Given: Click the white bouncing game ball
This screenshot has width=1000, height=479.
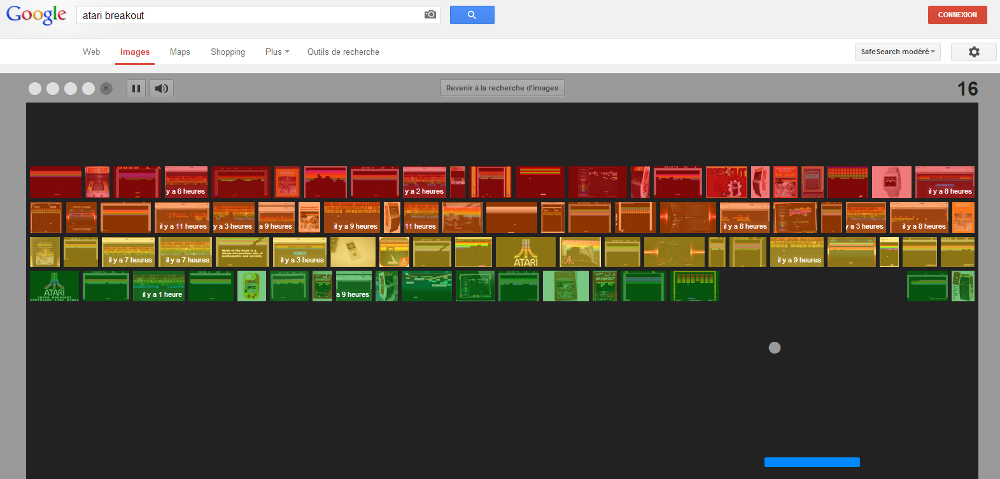Looking at the screenshot, I should pos(774,348).
